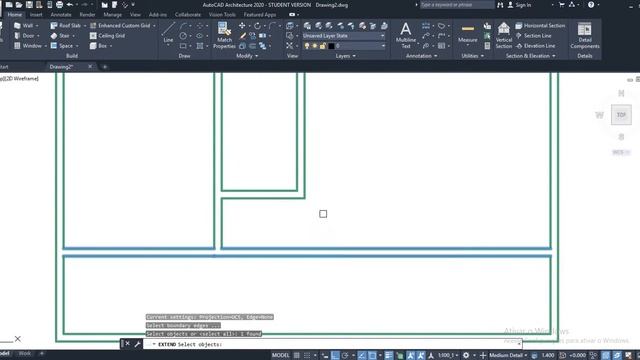640x360 pixels.
Task: Select the Space tool
Action: click(62, 46)
